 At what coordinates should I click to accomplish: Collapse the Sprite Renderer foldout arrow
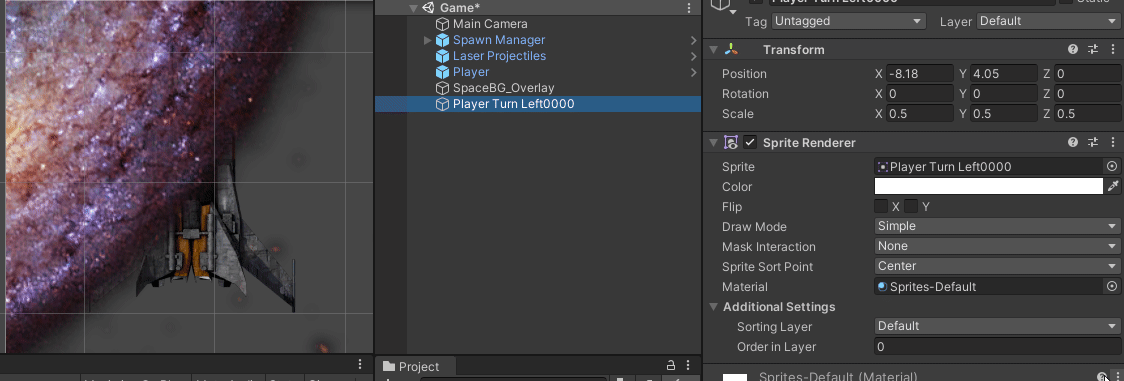pyautogui.click(x=713, y=143)
